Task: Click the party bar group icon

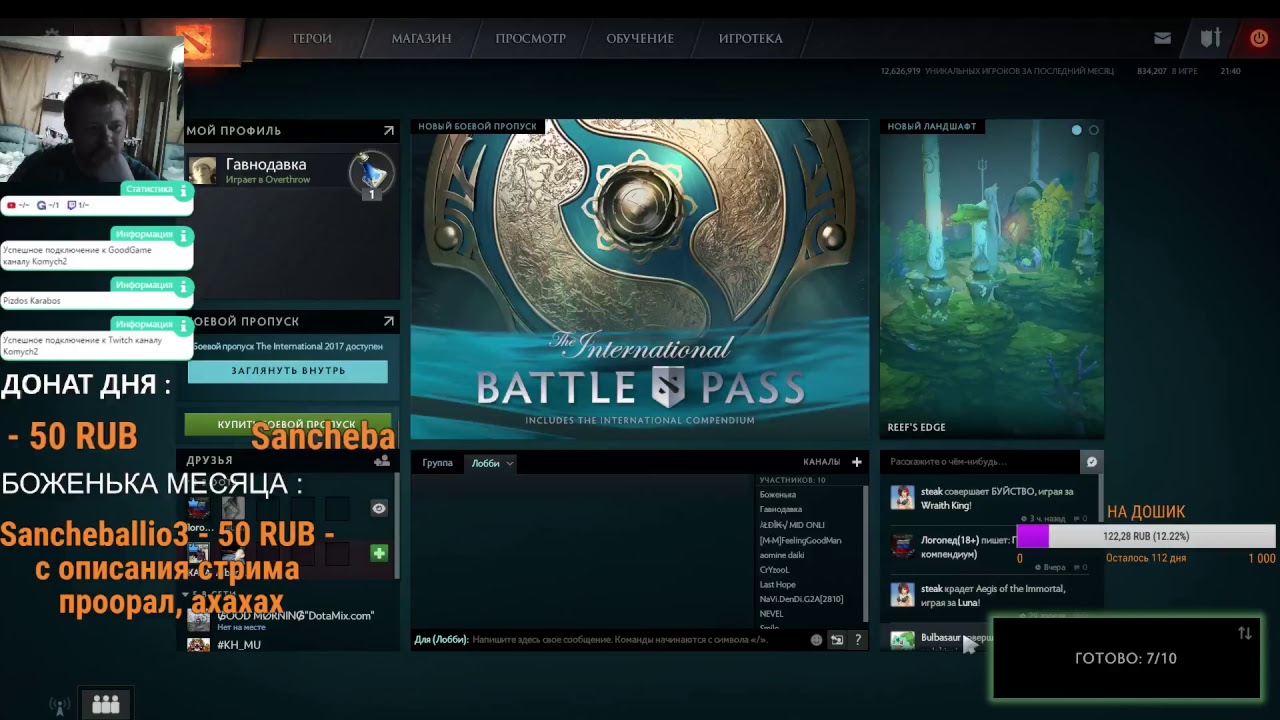Action: tap(106, 704)
